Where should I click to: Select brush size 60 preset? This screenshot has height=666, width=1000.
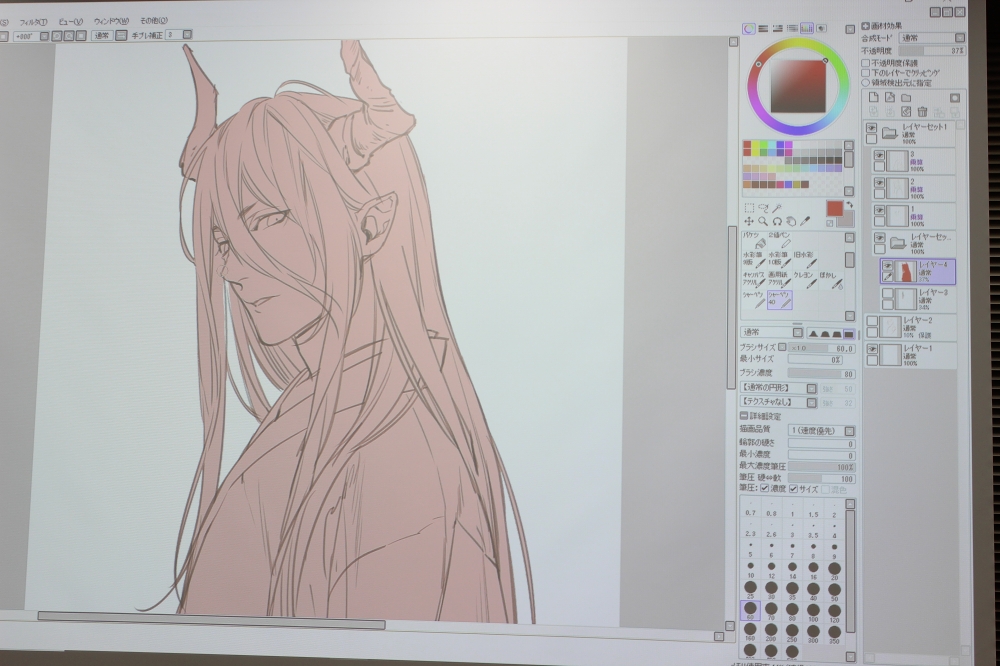750,610
